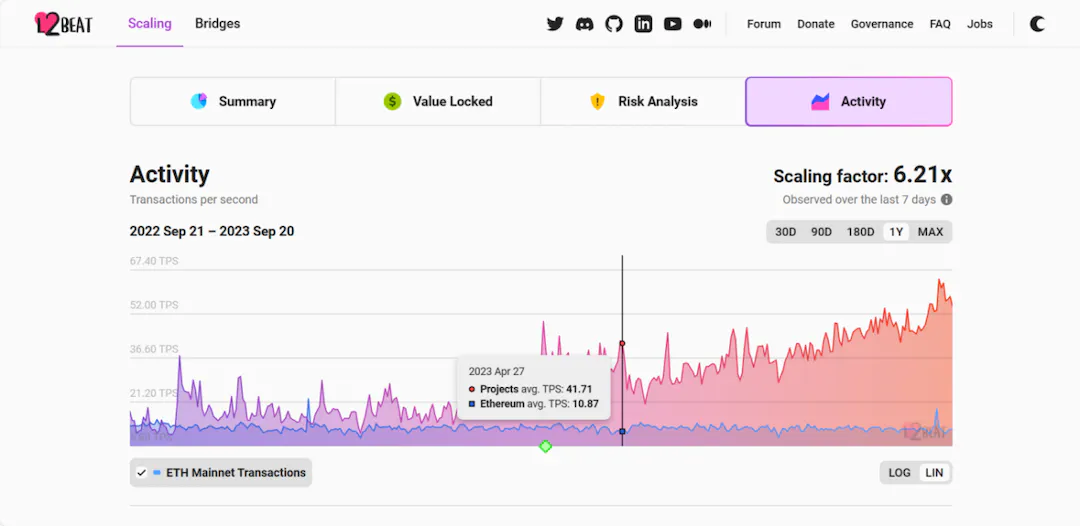Switch chart to LOG scale
This screenshot has width=1080, height=526.
[x=900, y=473]
